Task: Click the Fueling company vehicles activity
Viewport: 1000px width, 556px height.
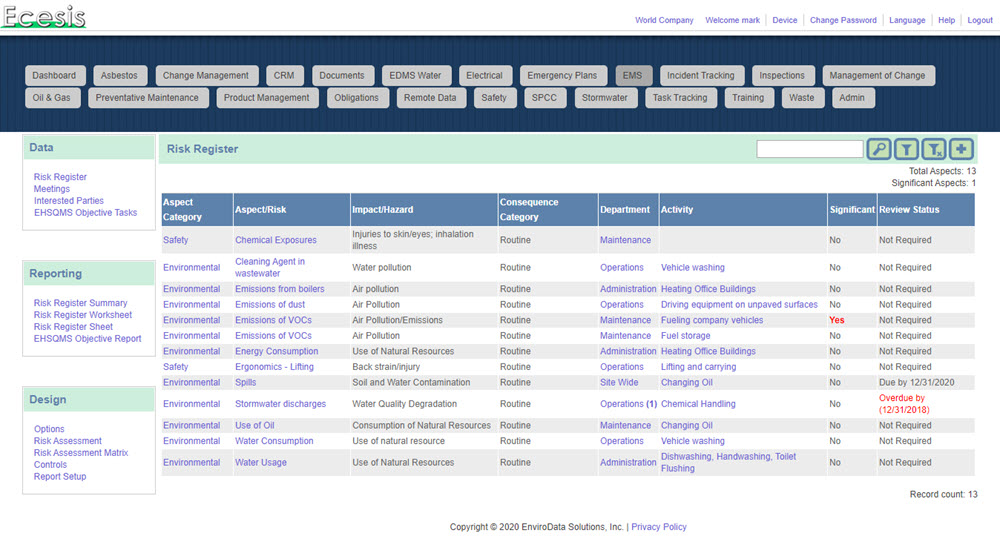Action: coord(712,320)
